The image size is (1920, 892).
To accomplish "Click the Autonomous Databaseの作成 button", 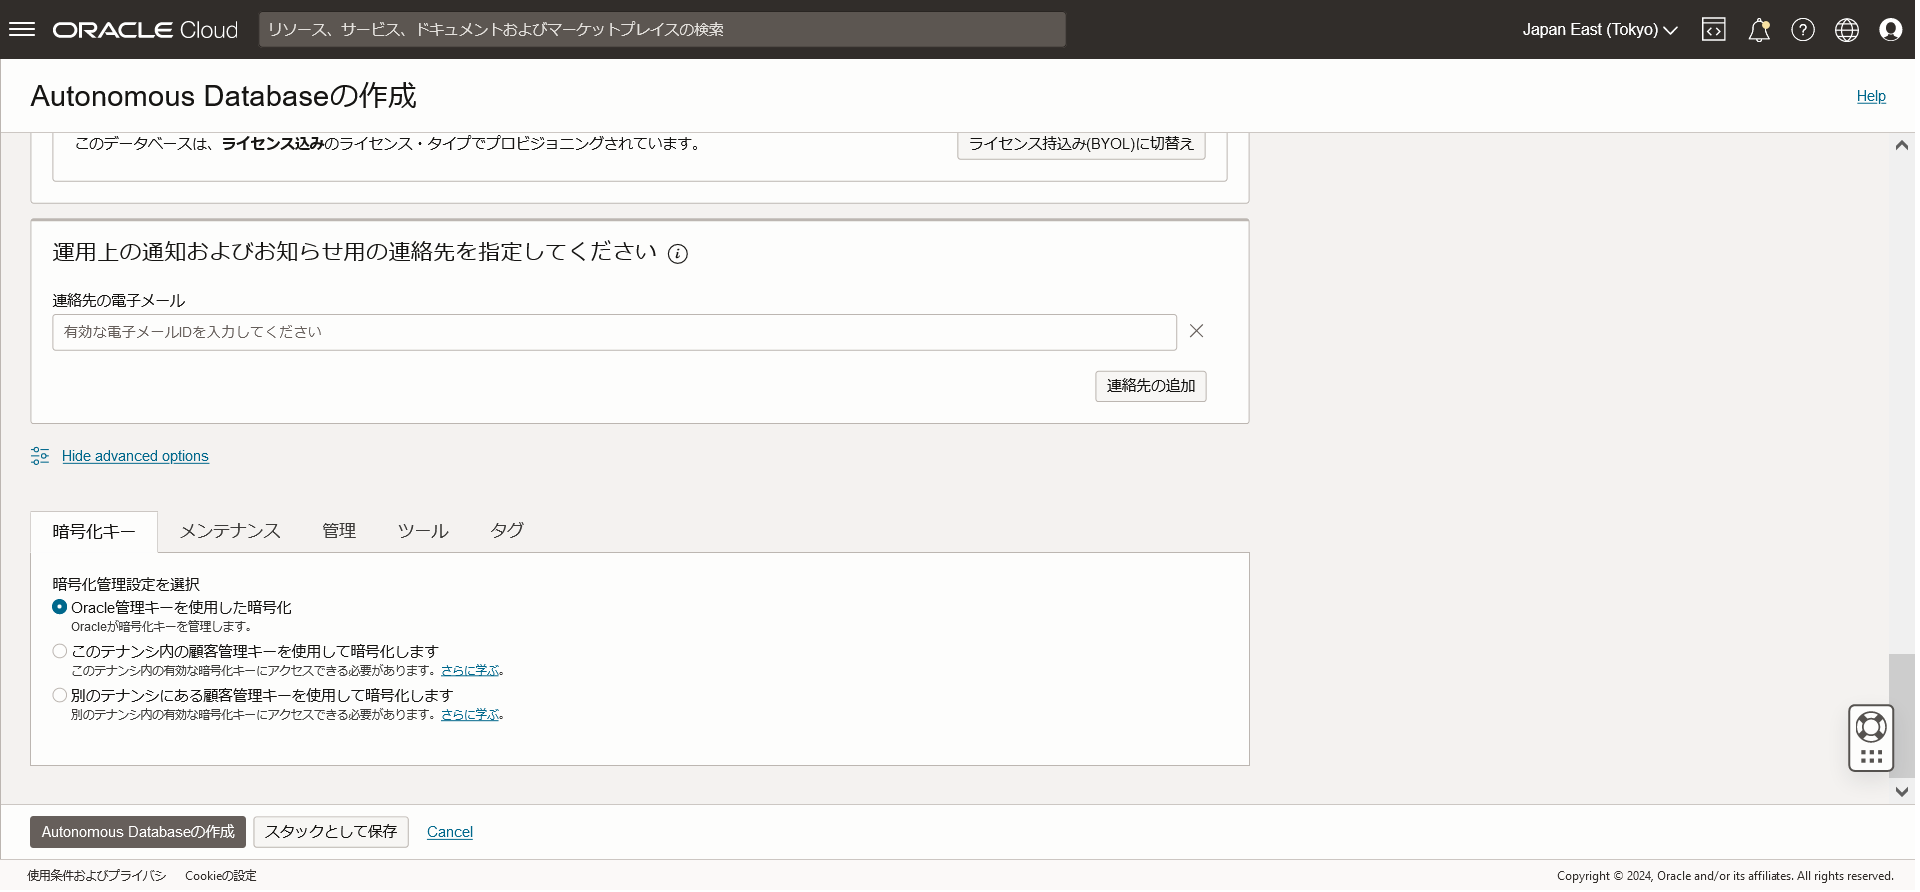I will pos(138,832).
